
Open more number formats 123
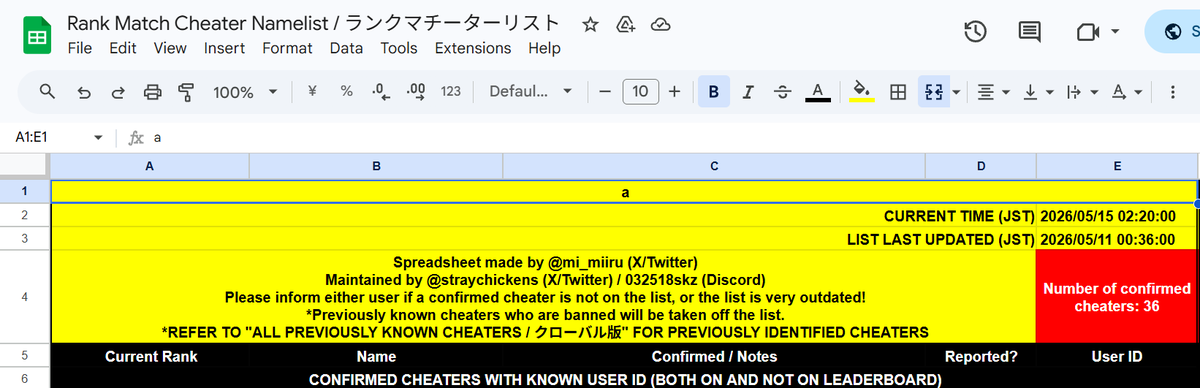click(x=451, y=92)
